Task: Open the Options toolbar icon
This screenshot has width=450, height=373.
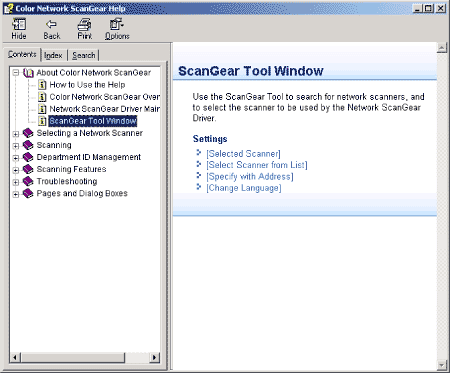Action: pyautogui.click(x=117, y=24)
